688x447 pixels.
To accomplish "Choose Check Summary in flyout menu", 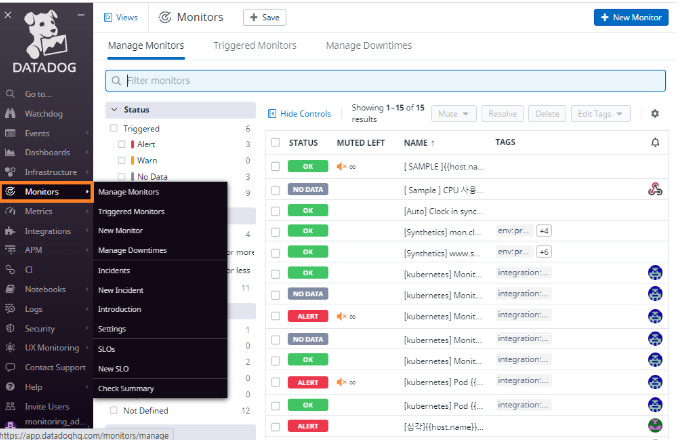I will click(126, 388).
